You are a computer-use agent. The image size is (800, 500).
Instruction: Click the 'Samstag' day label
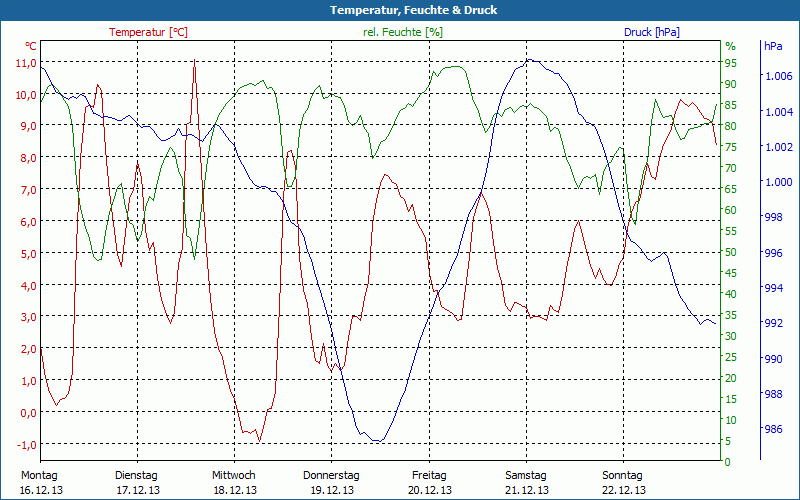526,476
